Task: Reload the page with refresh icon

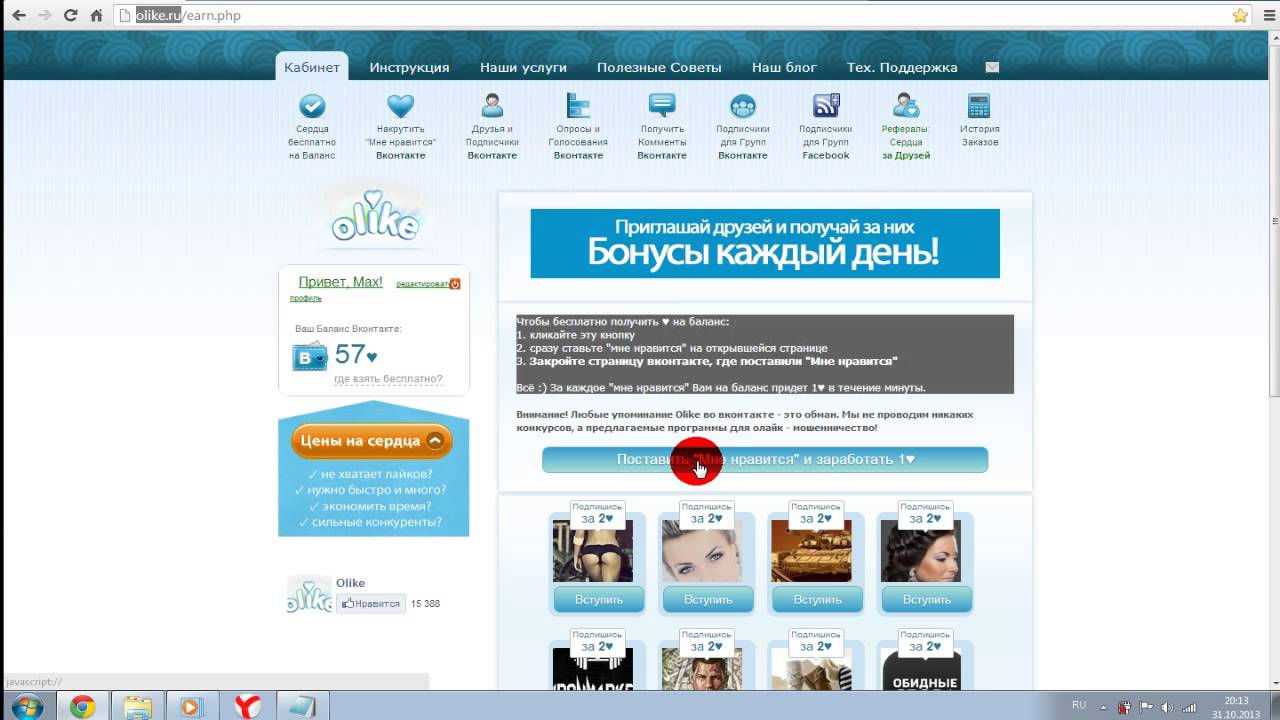Action: (x=70, y=15)
